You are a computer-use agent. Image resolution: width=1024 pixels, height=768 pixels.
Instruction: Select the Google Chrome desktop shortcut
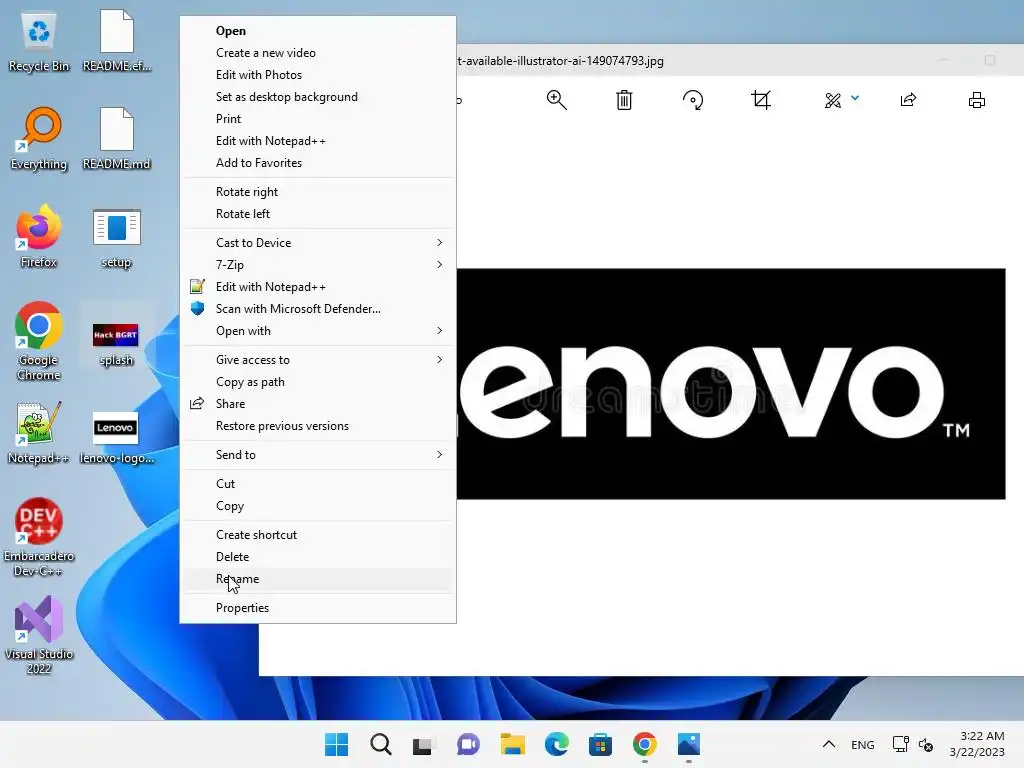click(x=39, y=341)
